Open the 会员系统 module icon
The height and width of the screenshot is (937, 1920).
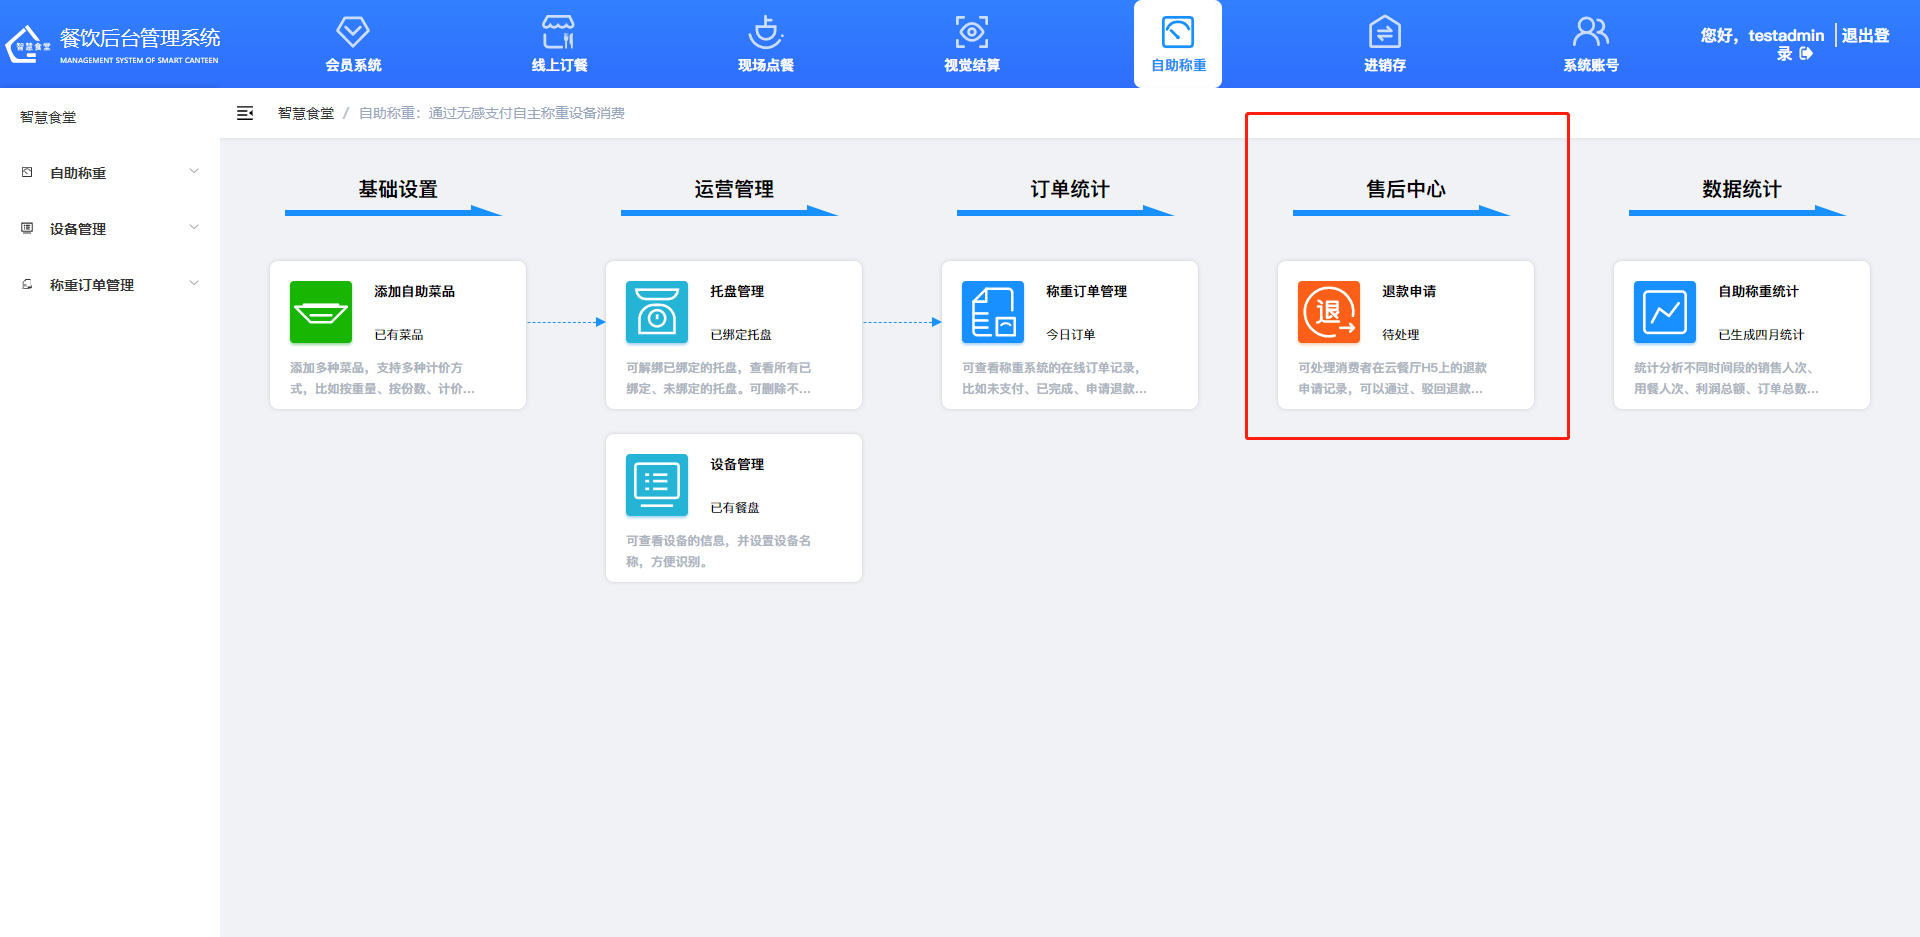[x=352, y=32]
